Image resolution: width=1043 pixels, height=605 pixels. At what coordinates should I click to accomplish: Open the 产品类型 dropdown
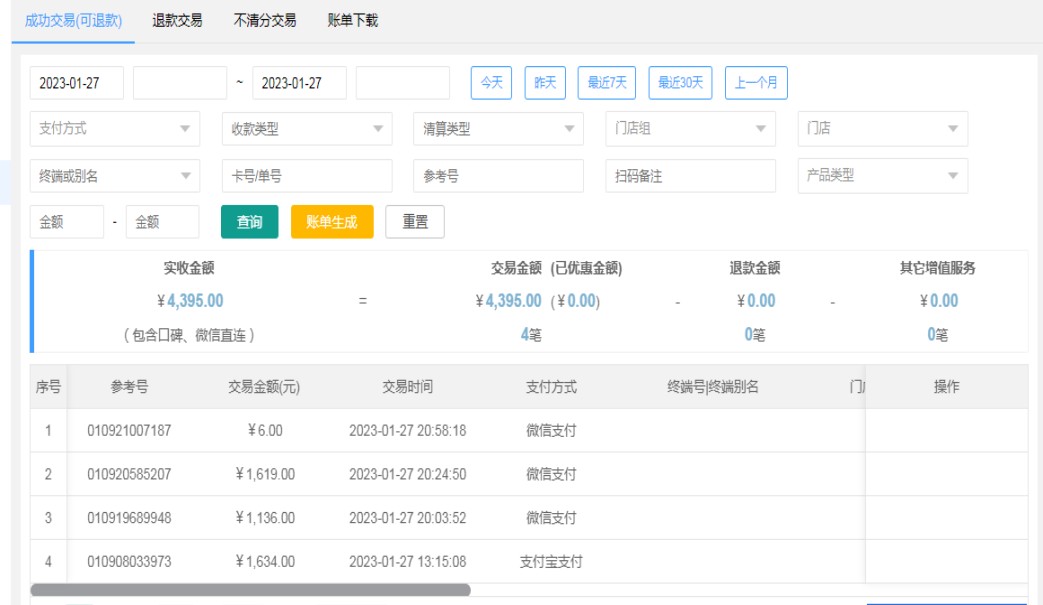tap(882, 176)
